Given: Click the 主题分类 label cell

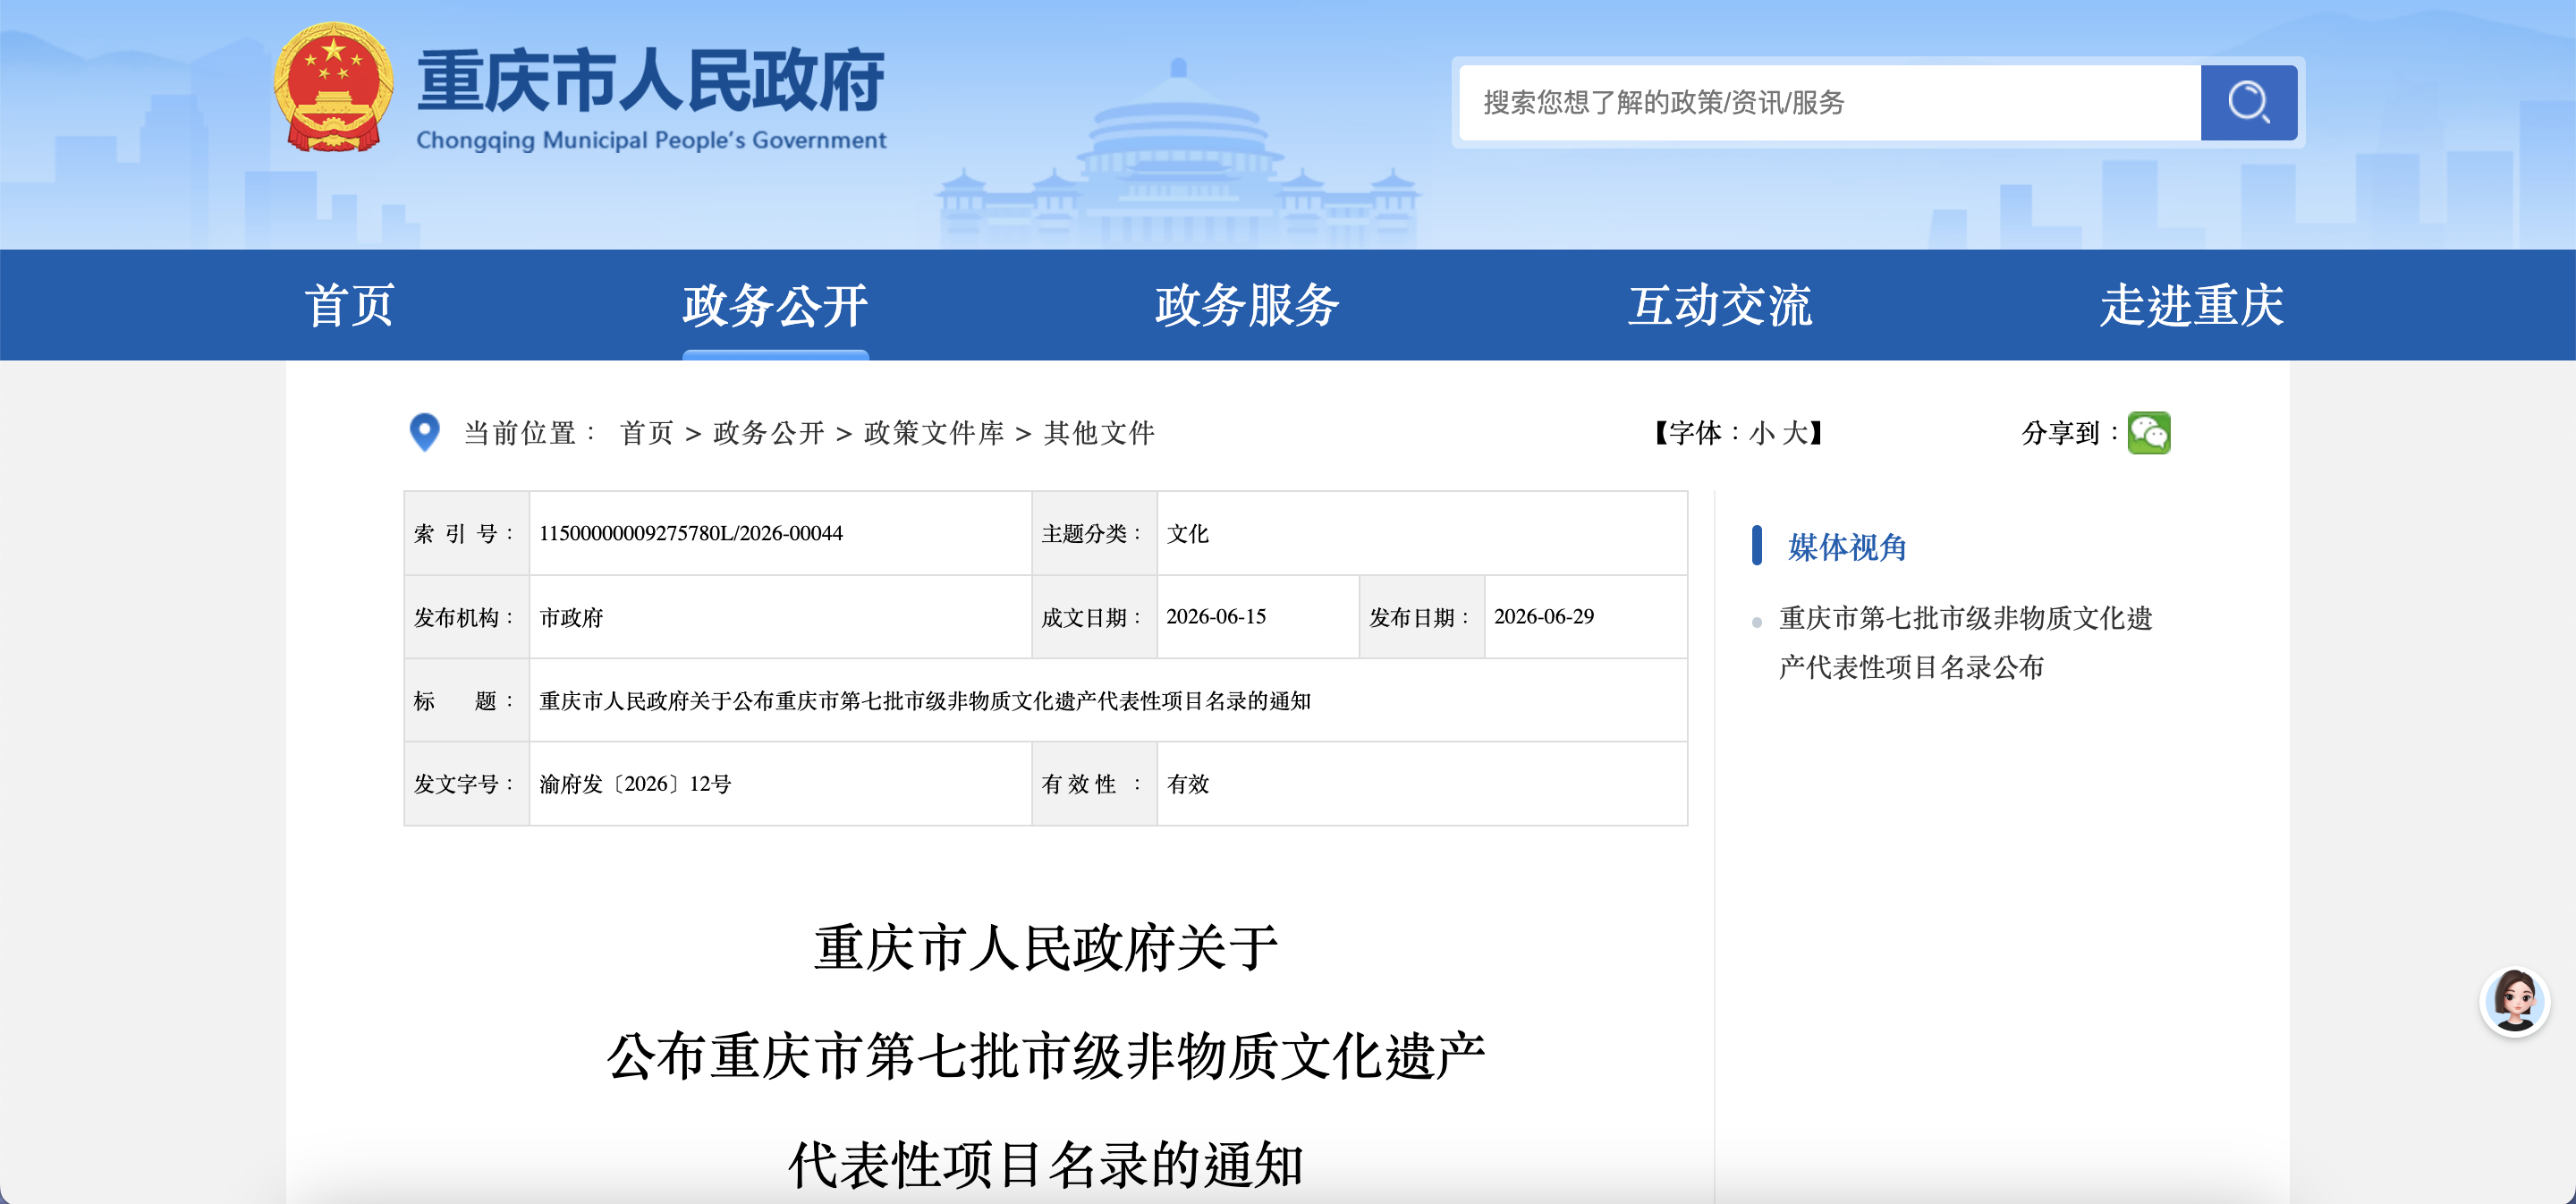Looking at the screenshot, I should 1094,533.
